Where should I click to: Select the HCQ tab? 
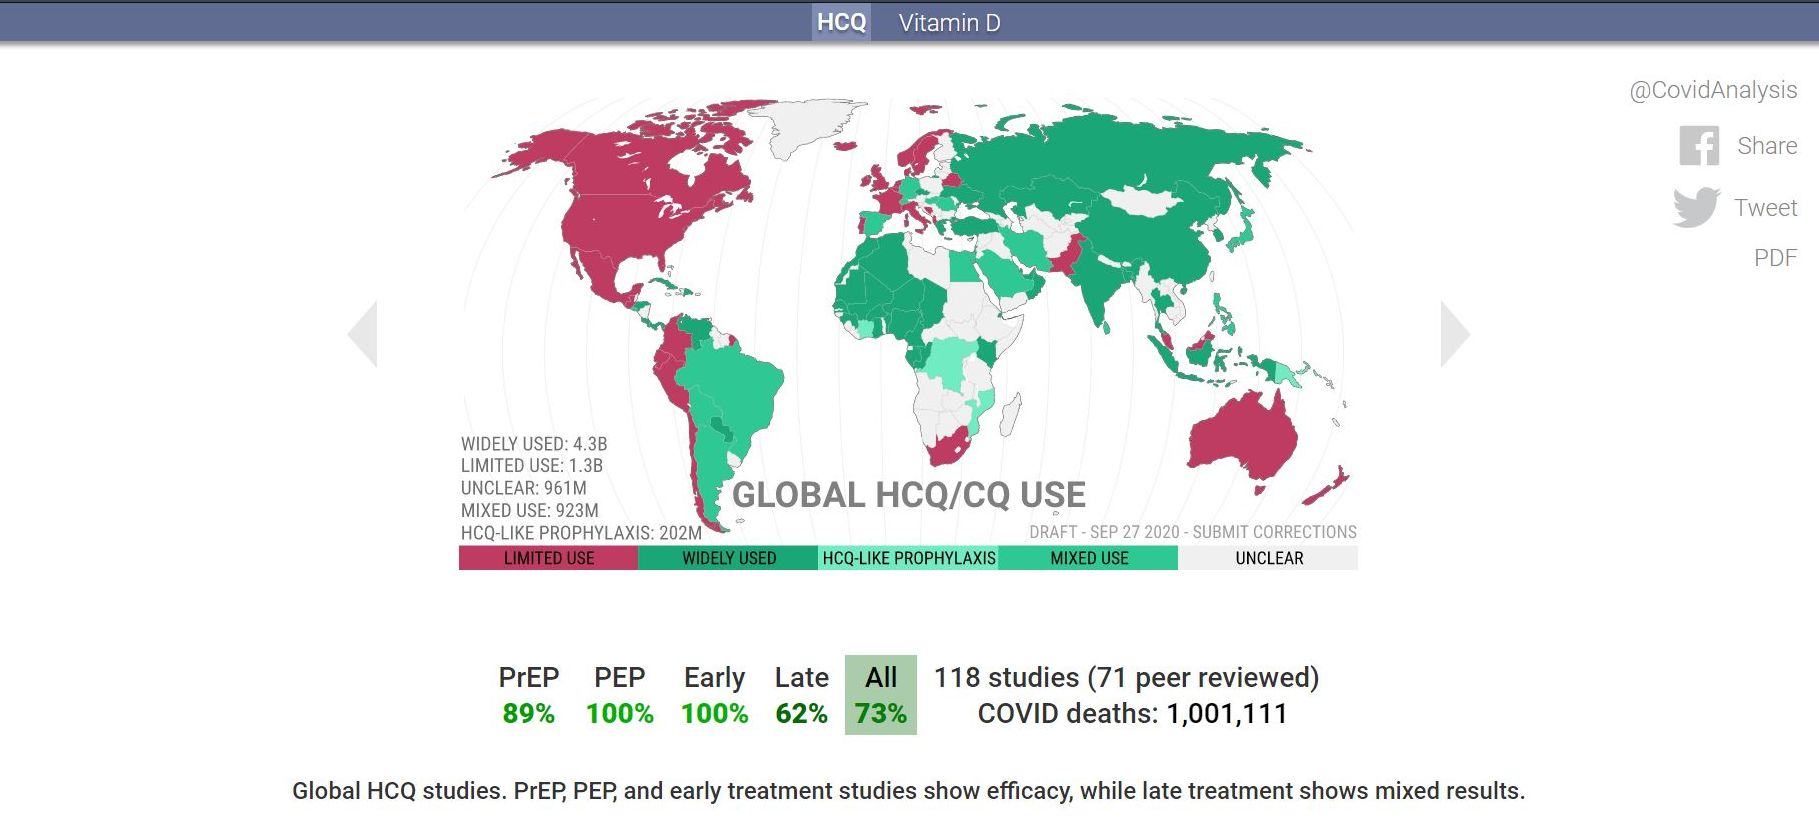pyautogui.click(x=841, y=23)
